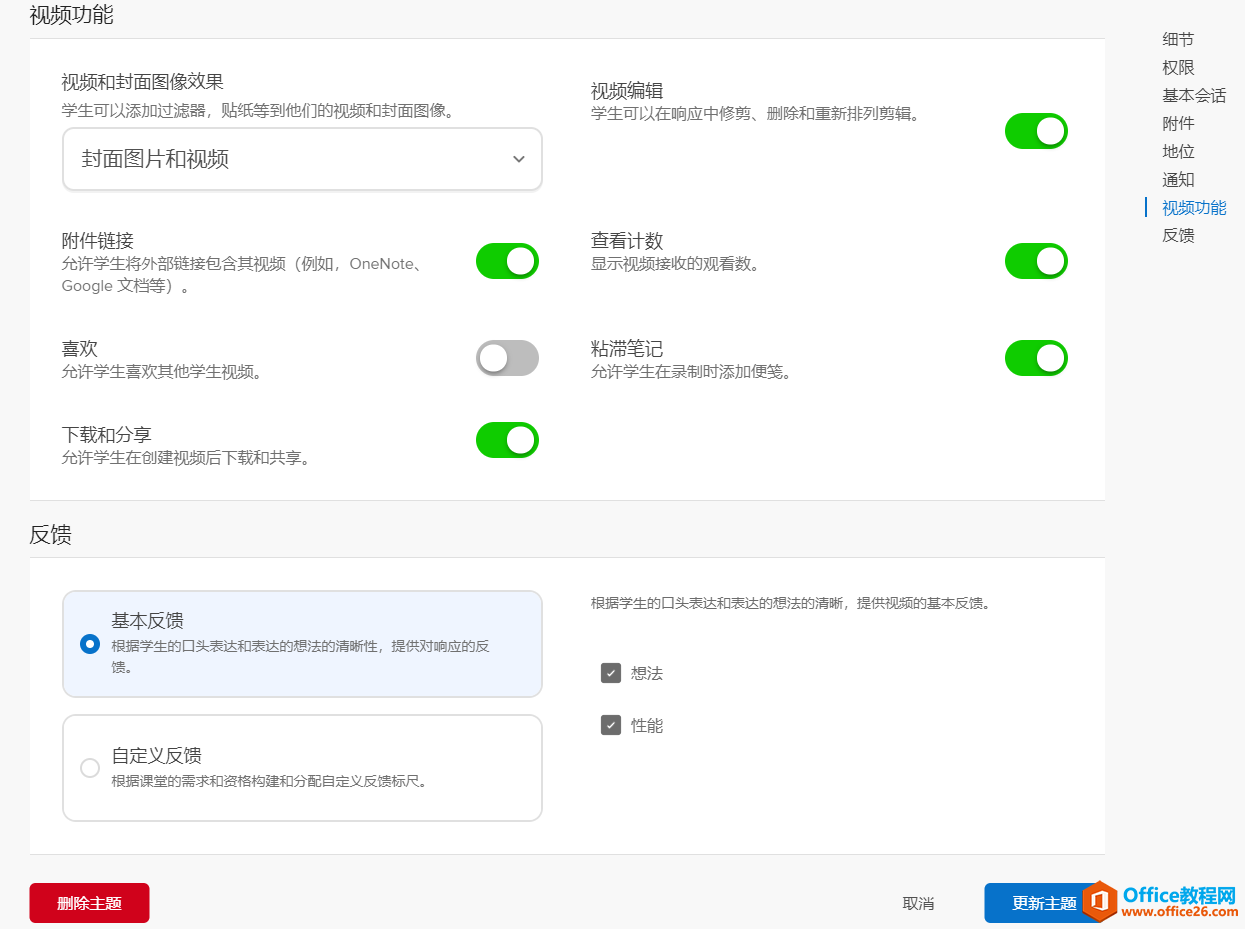Select 通知 in the side navigation
The image size is (1245, 929).
pyautogui.click(x=1177, y=180)
